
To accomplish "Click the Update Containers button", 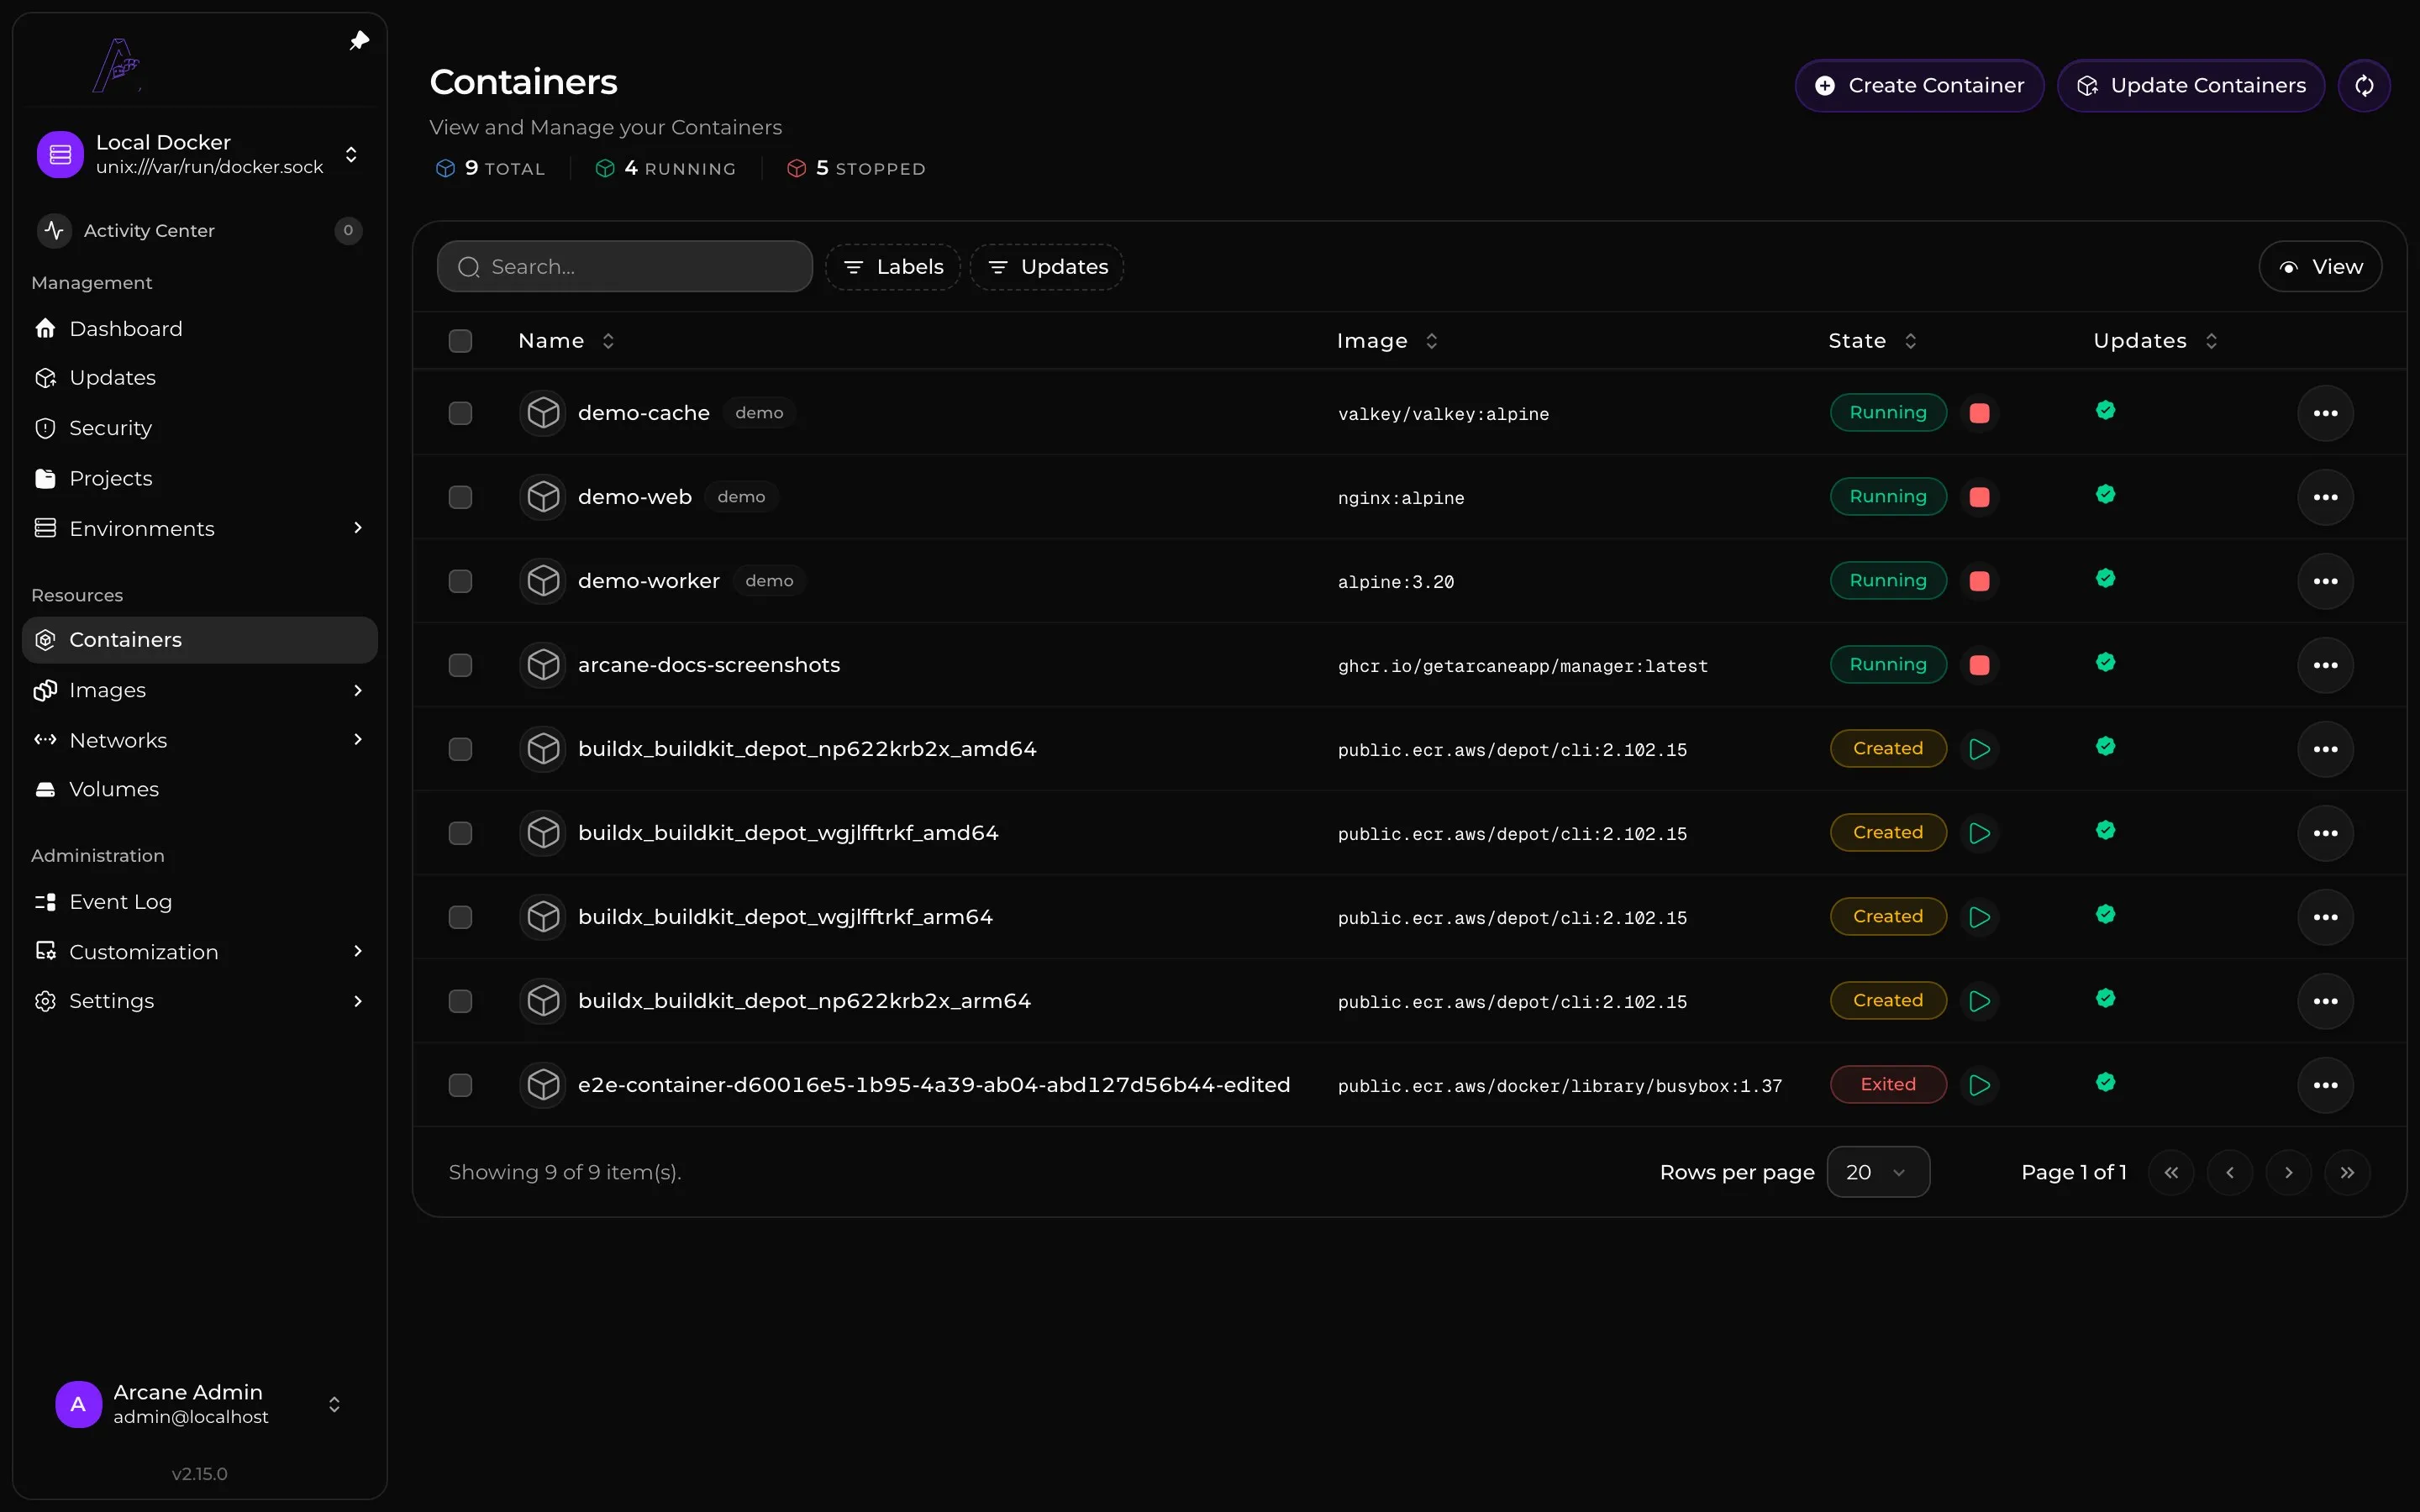I will point(2190,86).
